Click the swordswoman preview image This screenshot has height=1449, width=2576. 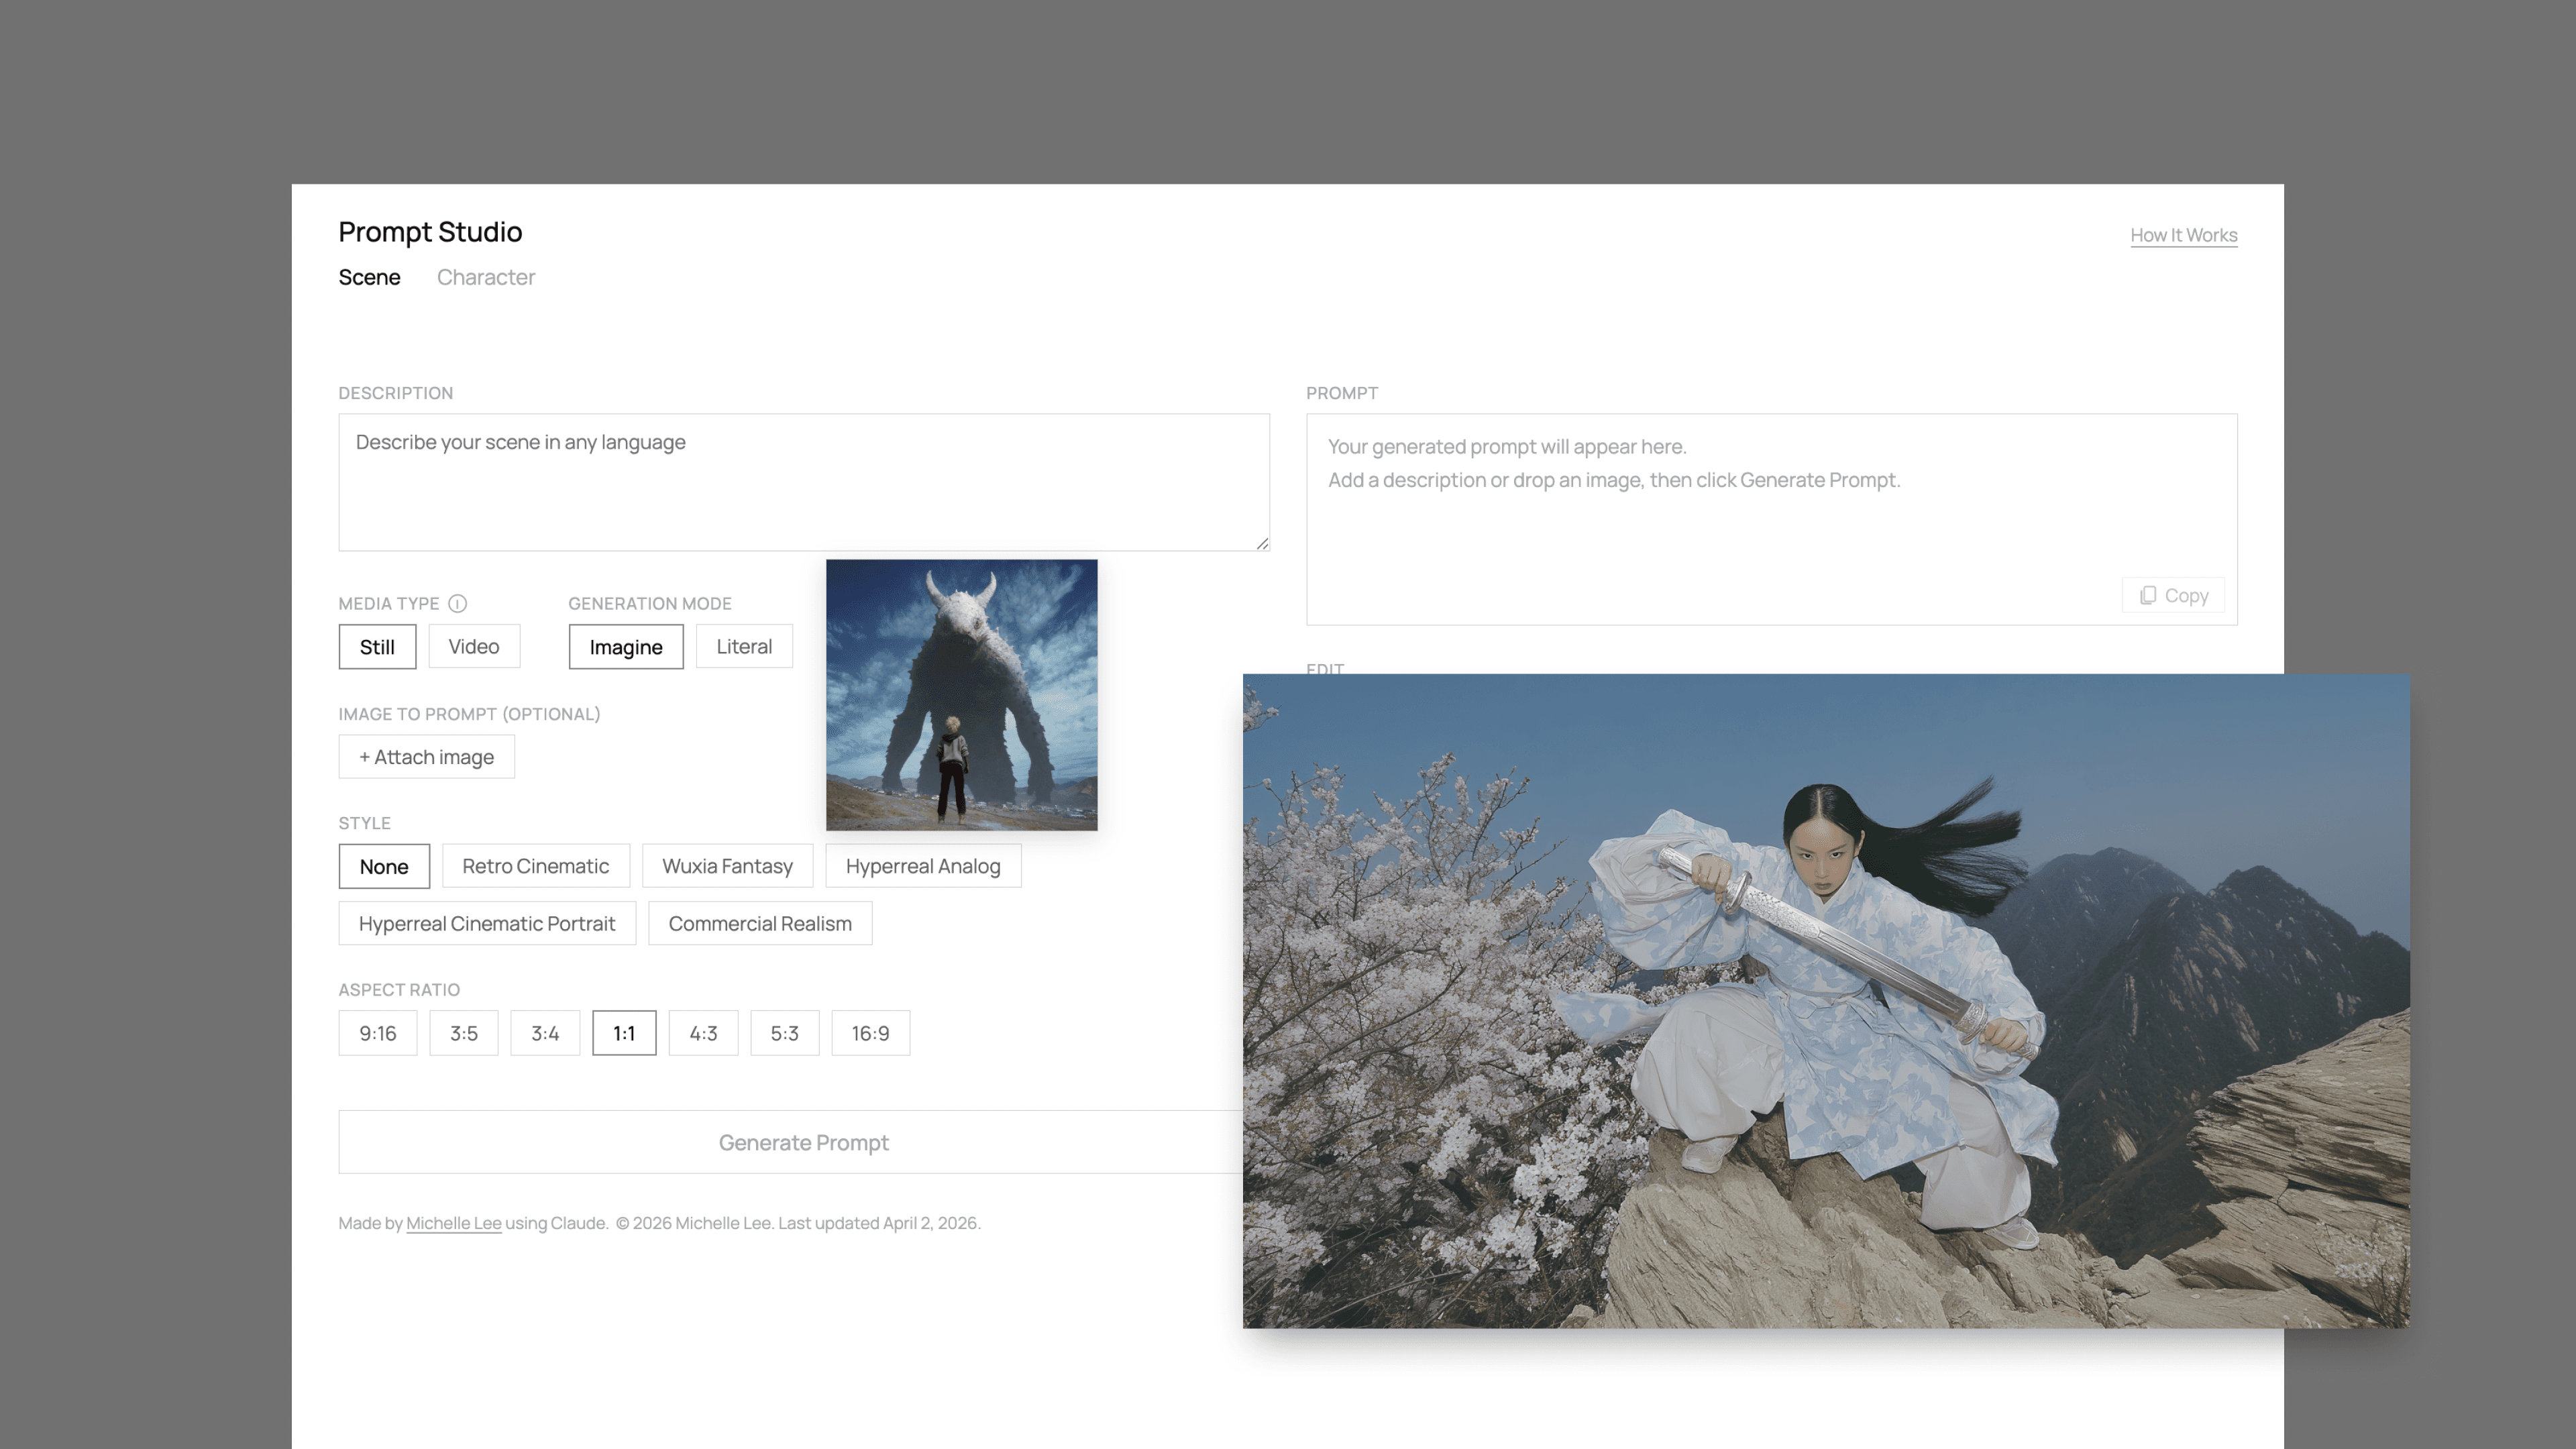(x=1825, y=1000)
